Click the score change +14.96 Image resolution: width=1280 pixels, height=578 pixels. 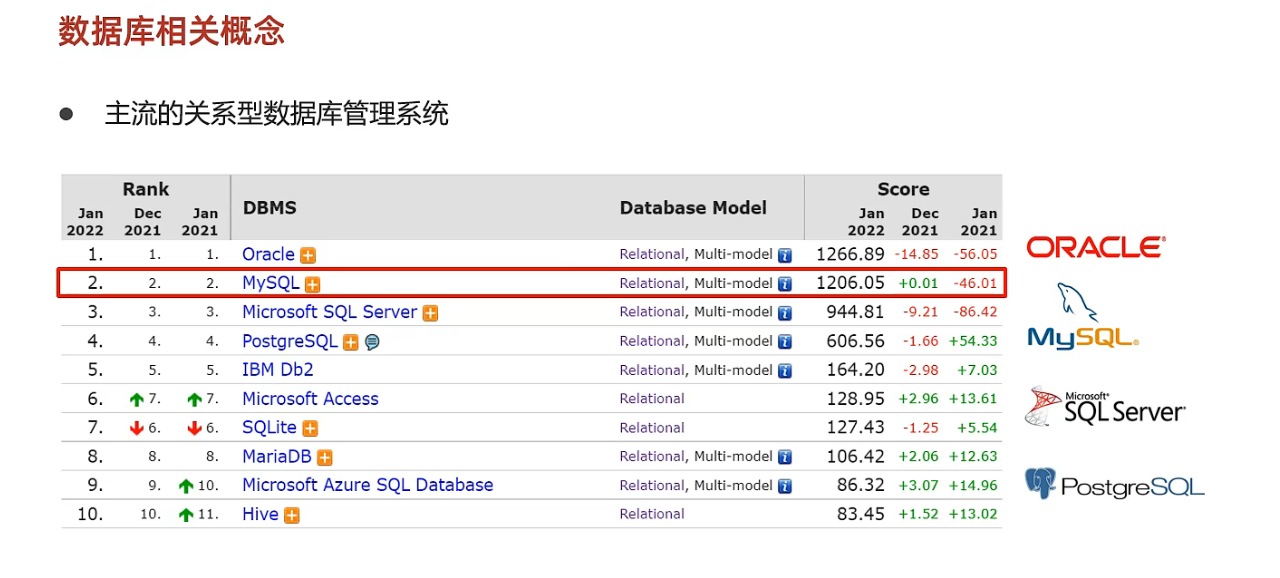point(973,486)
